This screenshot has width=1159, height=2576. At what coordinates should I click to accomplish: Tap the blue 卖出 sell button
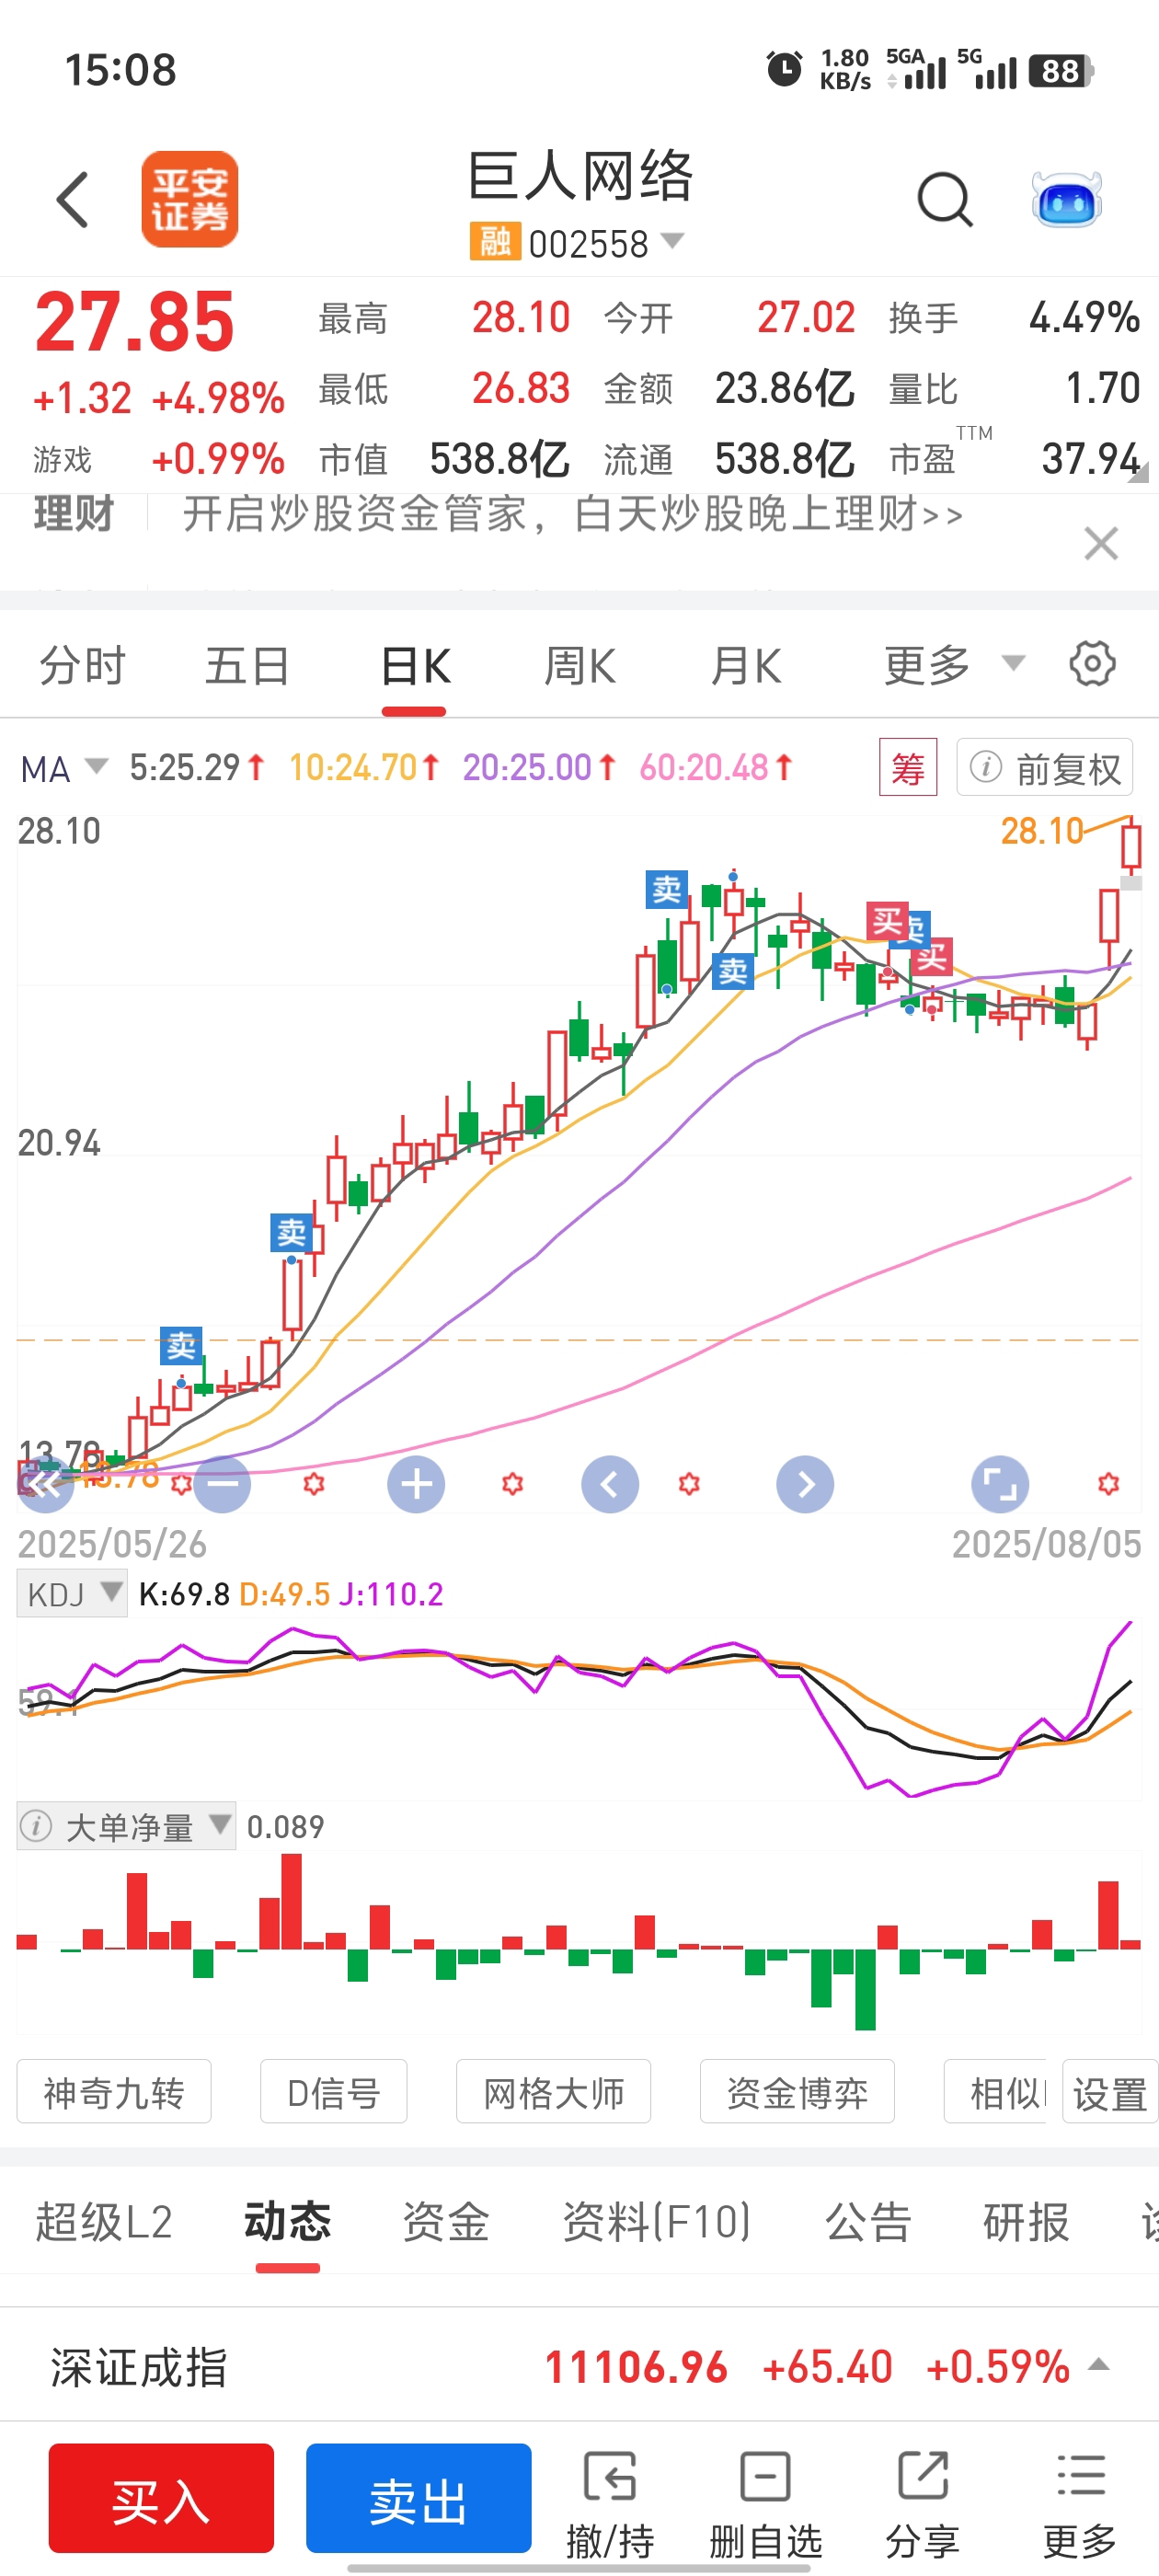coord(418,2498)
